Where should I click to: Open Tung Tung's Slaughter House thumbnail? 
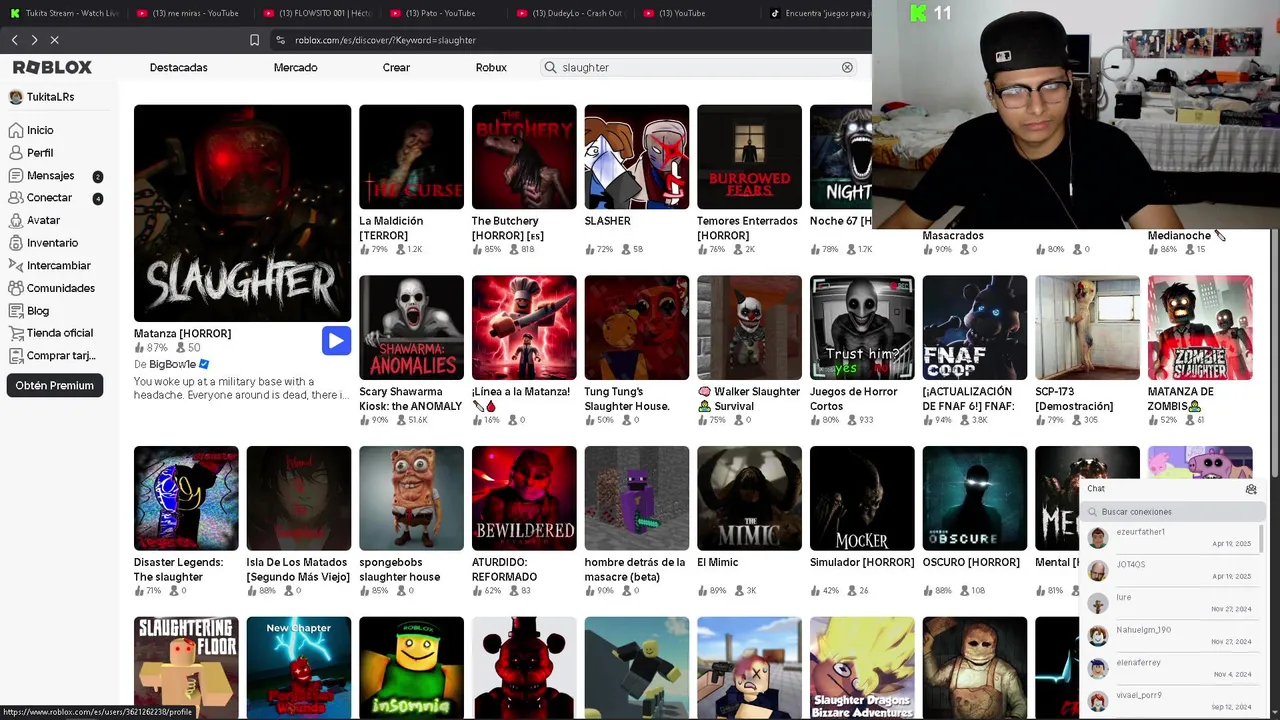tap(637, 328)
